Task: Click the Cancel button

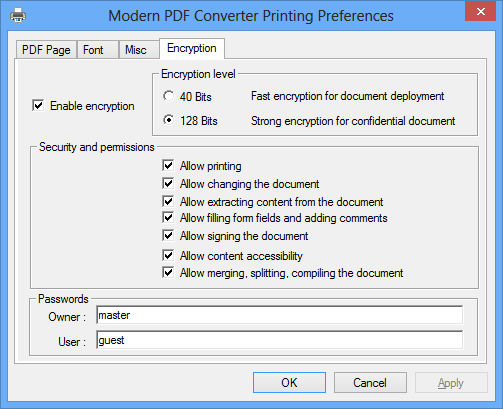Action: [370, 383]
